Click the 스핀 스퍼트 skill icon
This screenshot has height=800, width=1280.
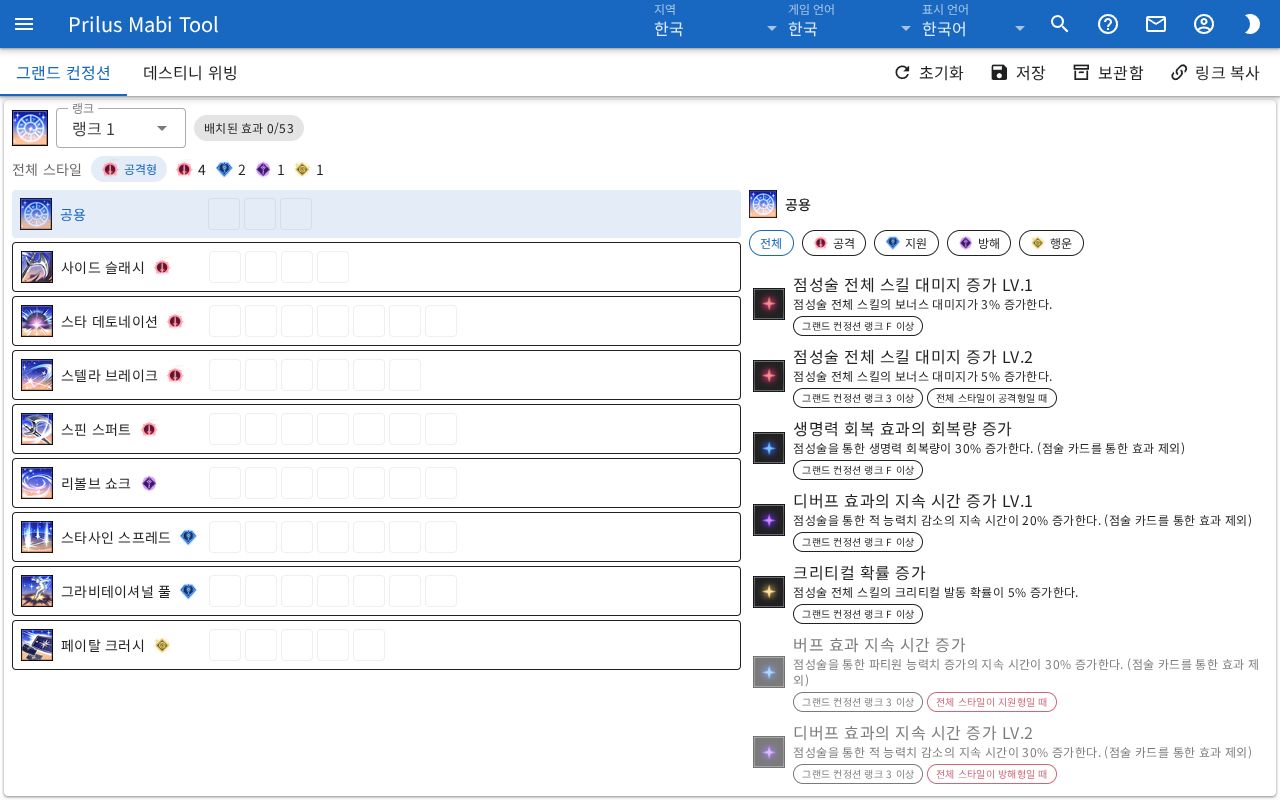coord(37,430)
